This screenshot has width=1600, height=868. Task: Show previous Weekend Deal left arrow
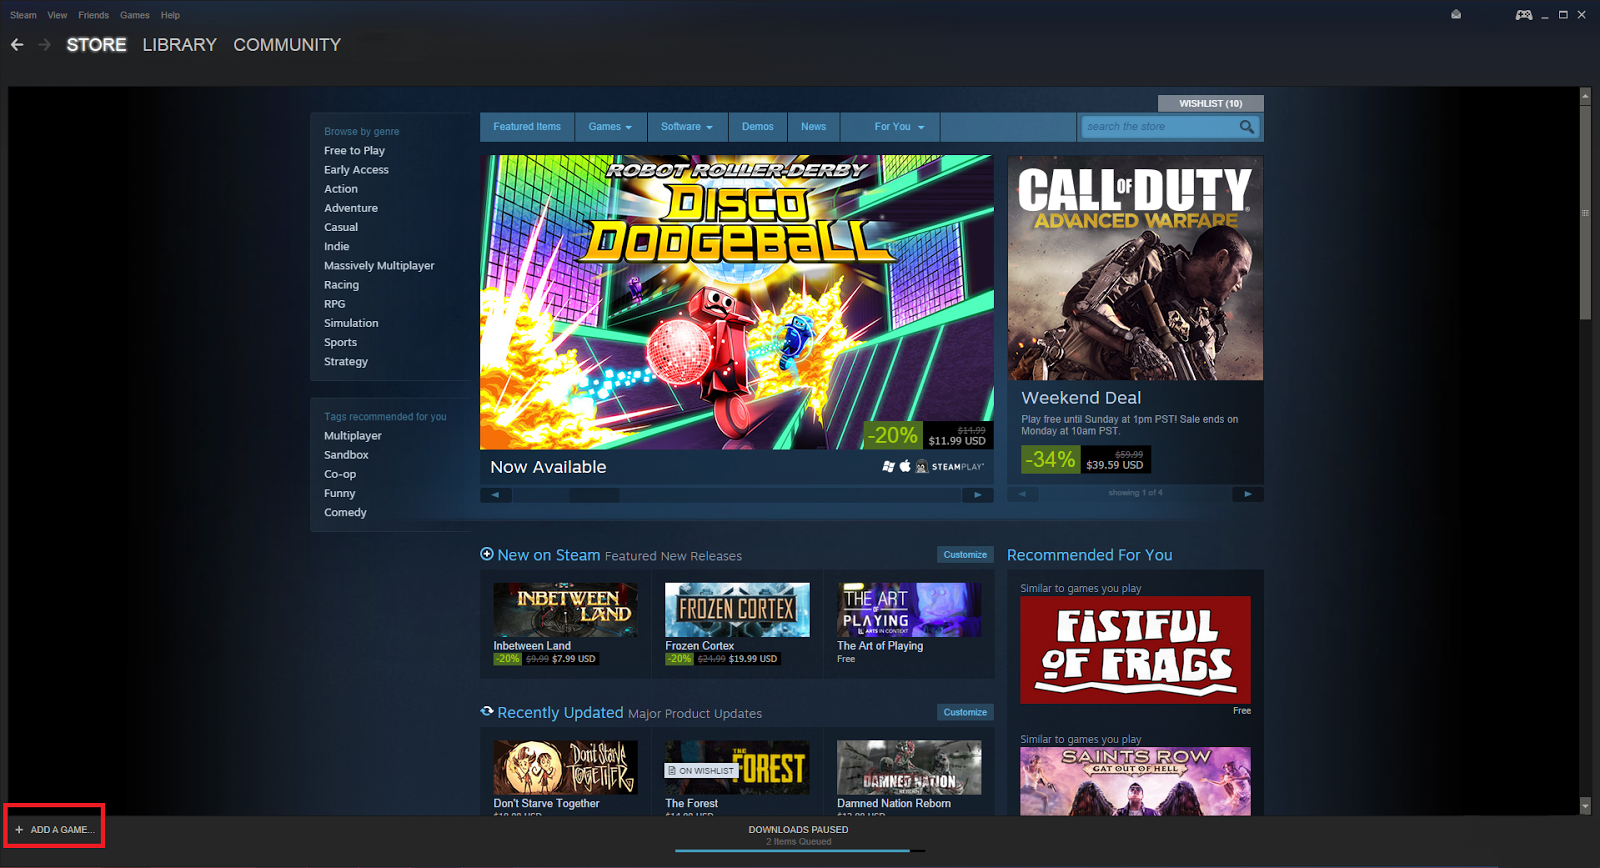[1022, 494]
